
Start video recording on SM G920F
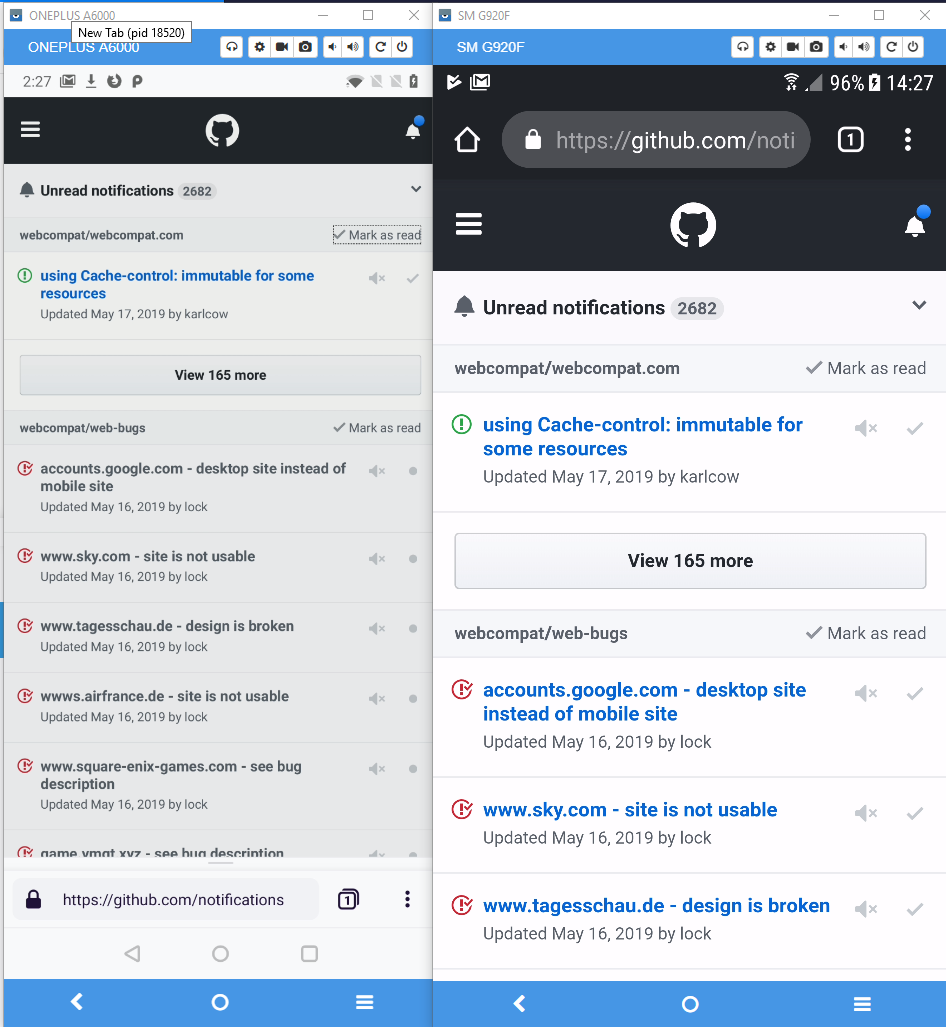coord(793,47)
